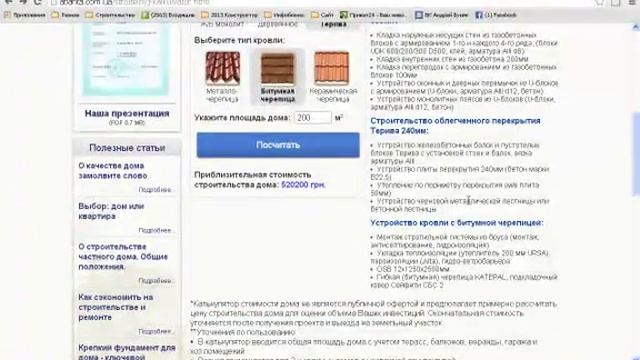Open the Приложения apps shortcut in bookmarks bar
Viewport: 640px width, 360px height.
(x=25, y=15)
